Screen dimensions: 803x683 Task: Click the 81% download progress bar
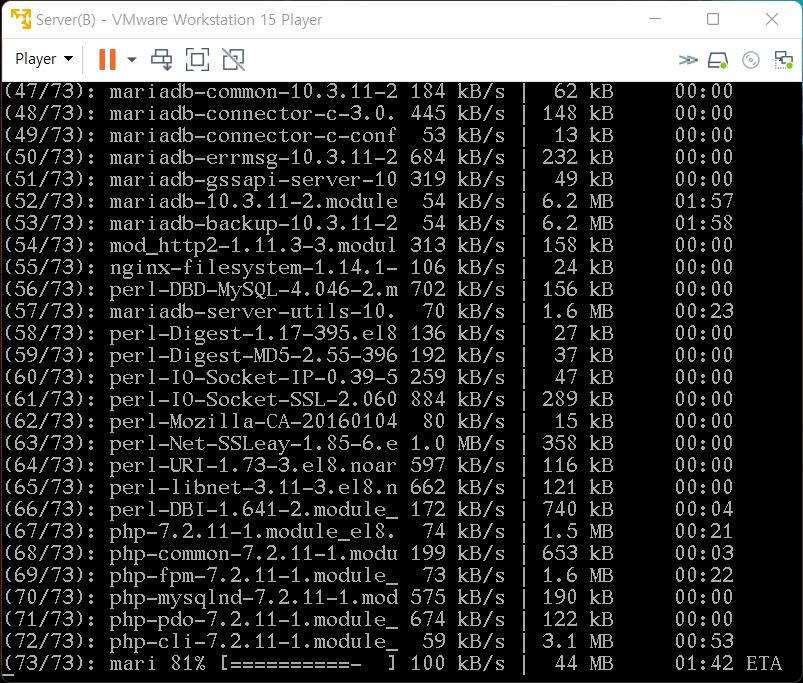coord(308,664)
